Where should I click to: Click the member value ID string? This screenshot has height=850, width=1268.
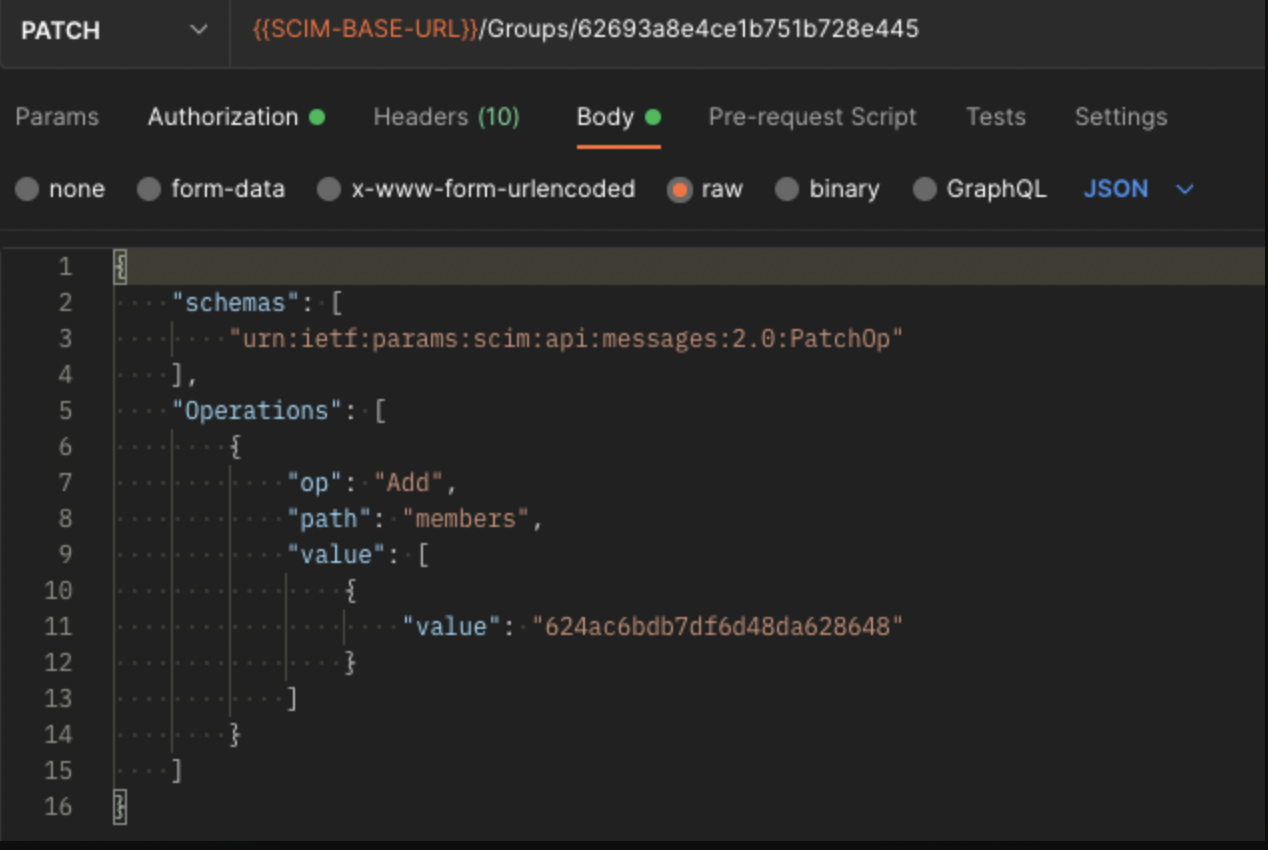click(717, 627)
